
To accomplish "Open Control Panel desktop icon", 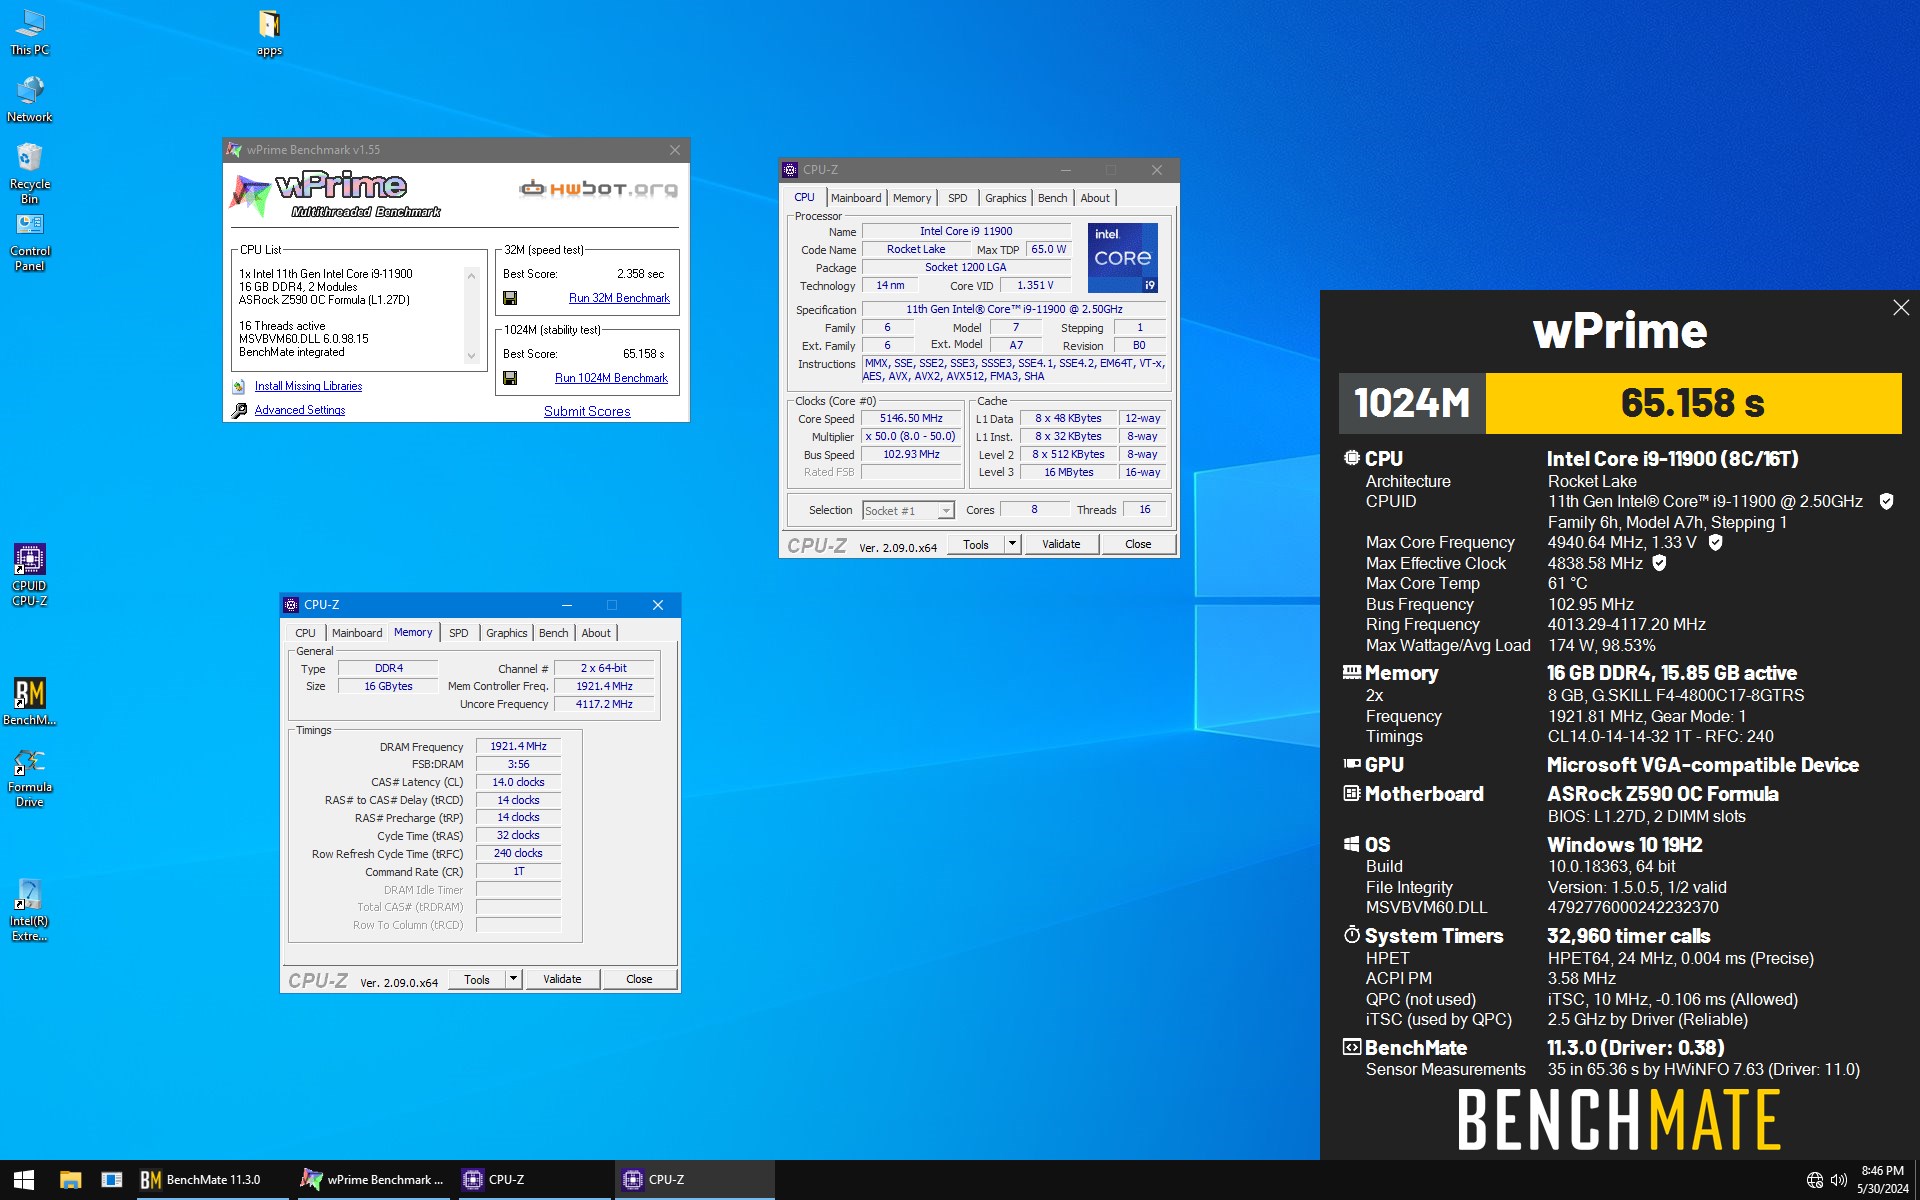I will (29, 241).
